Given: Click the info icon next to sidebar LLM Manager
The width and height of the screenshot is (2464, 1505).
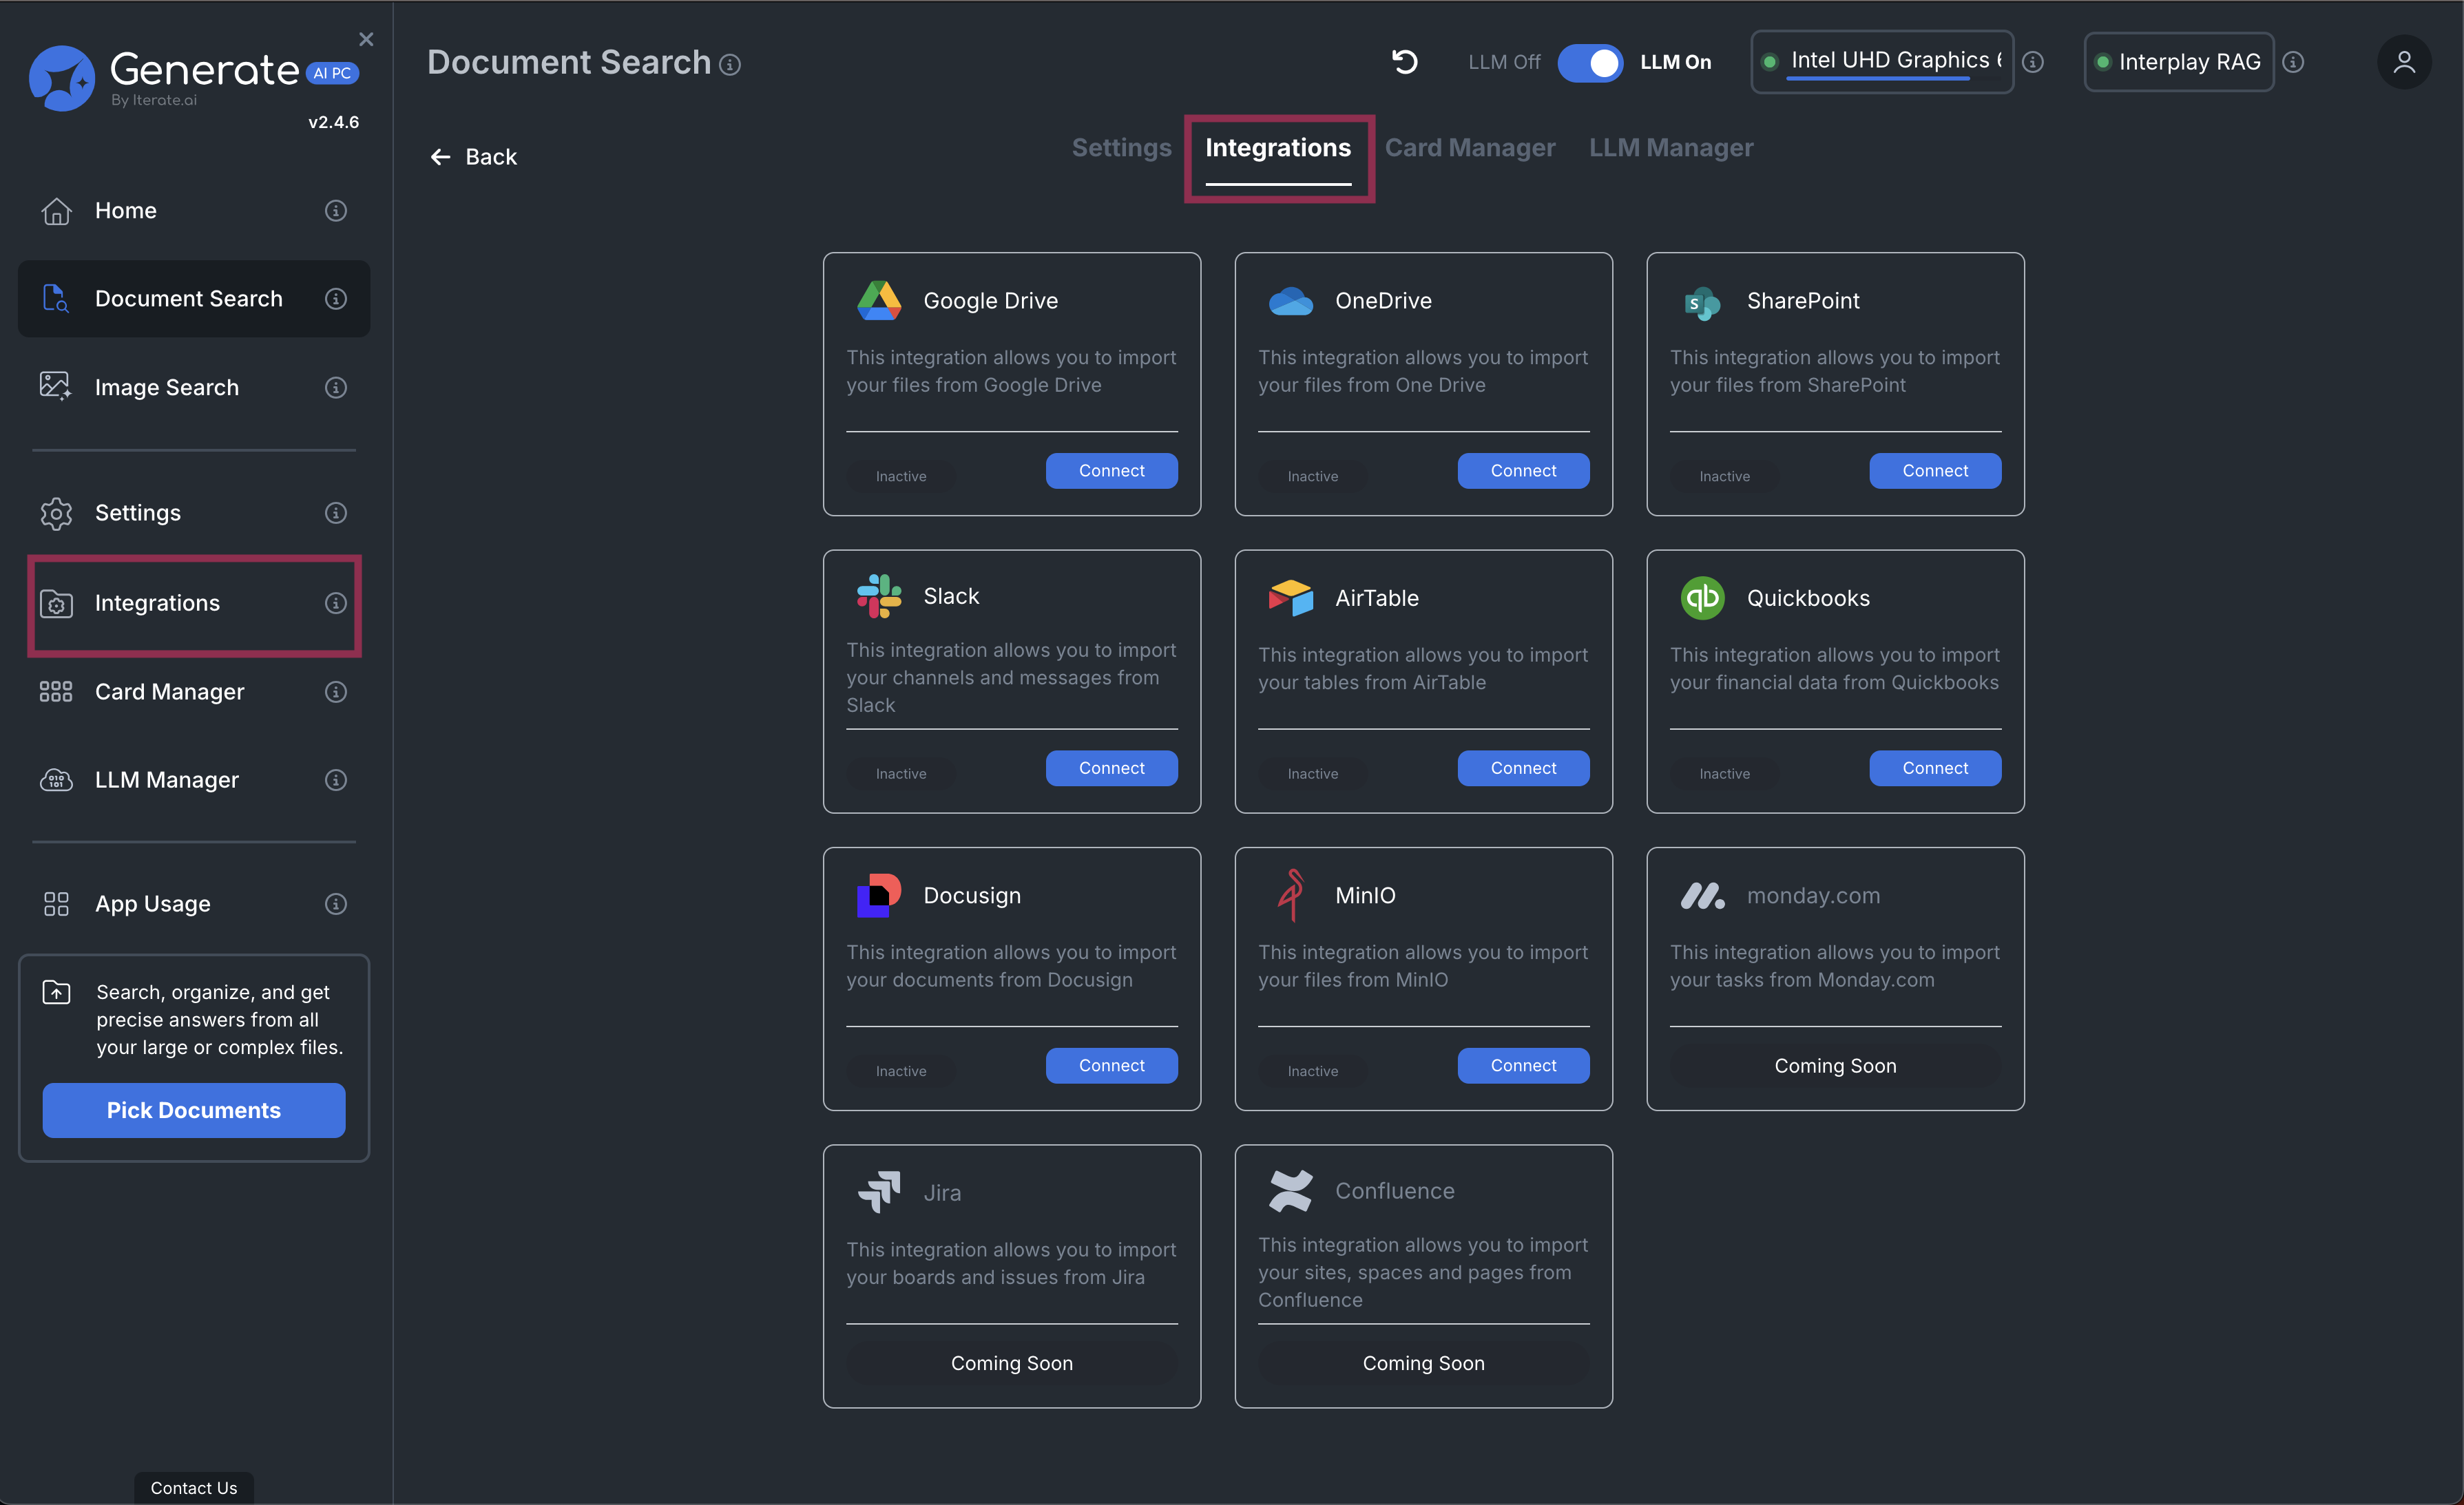Looking at the screenshot, I should tap(336, 780).
